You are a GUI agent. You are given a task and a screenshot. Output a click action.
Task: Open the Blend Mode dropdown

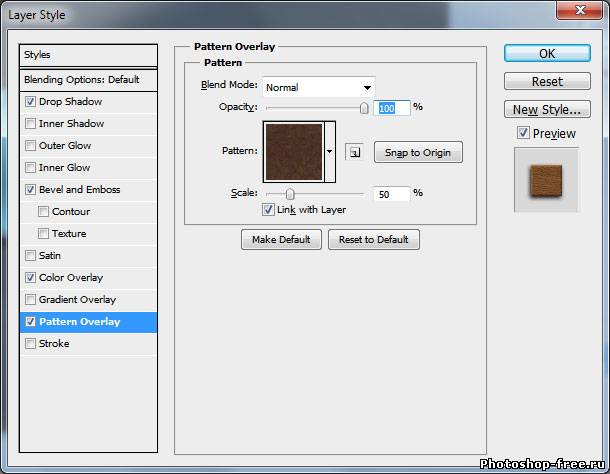tap(318, 87)
